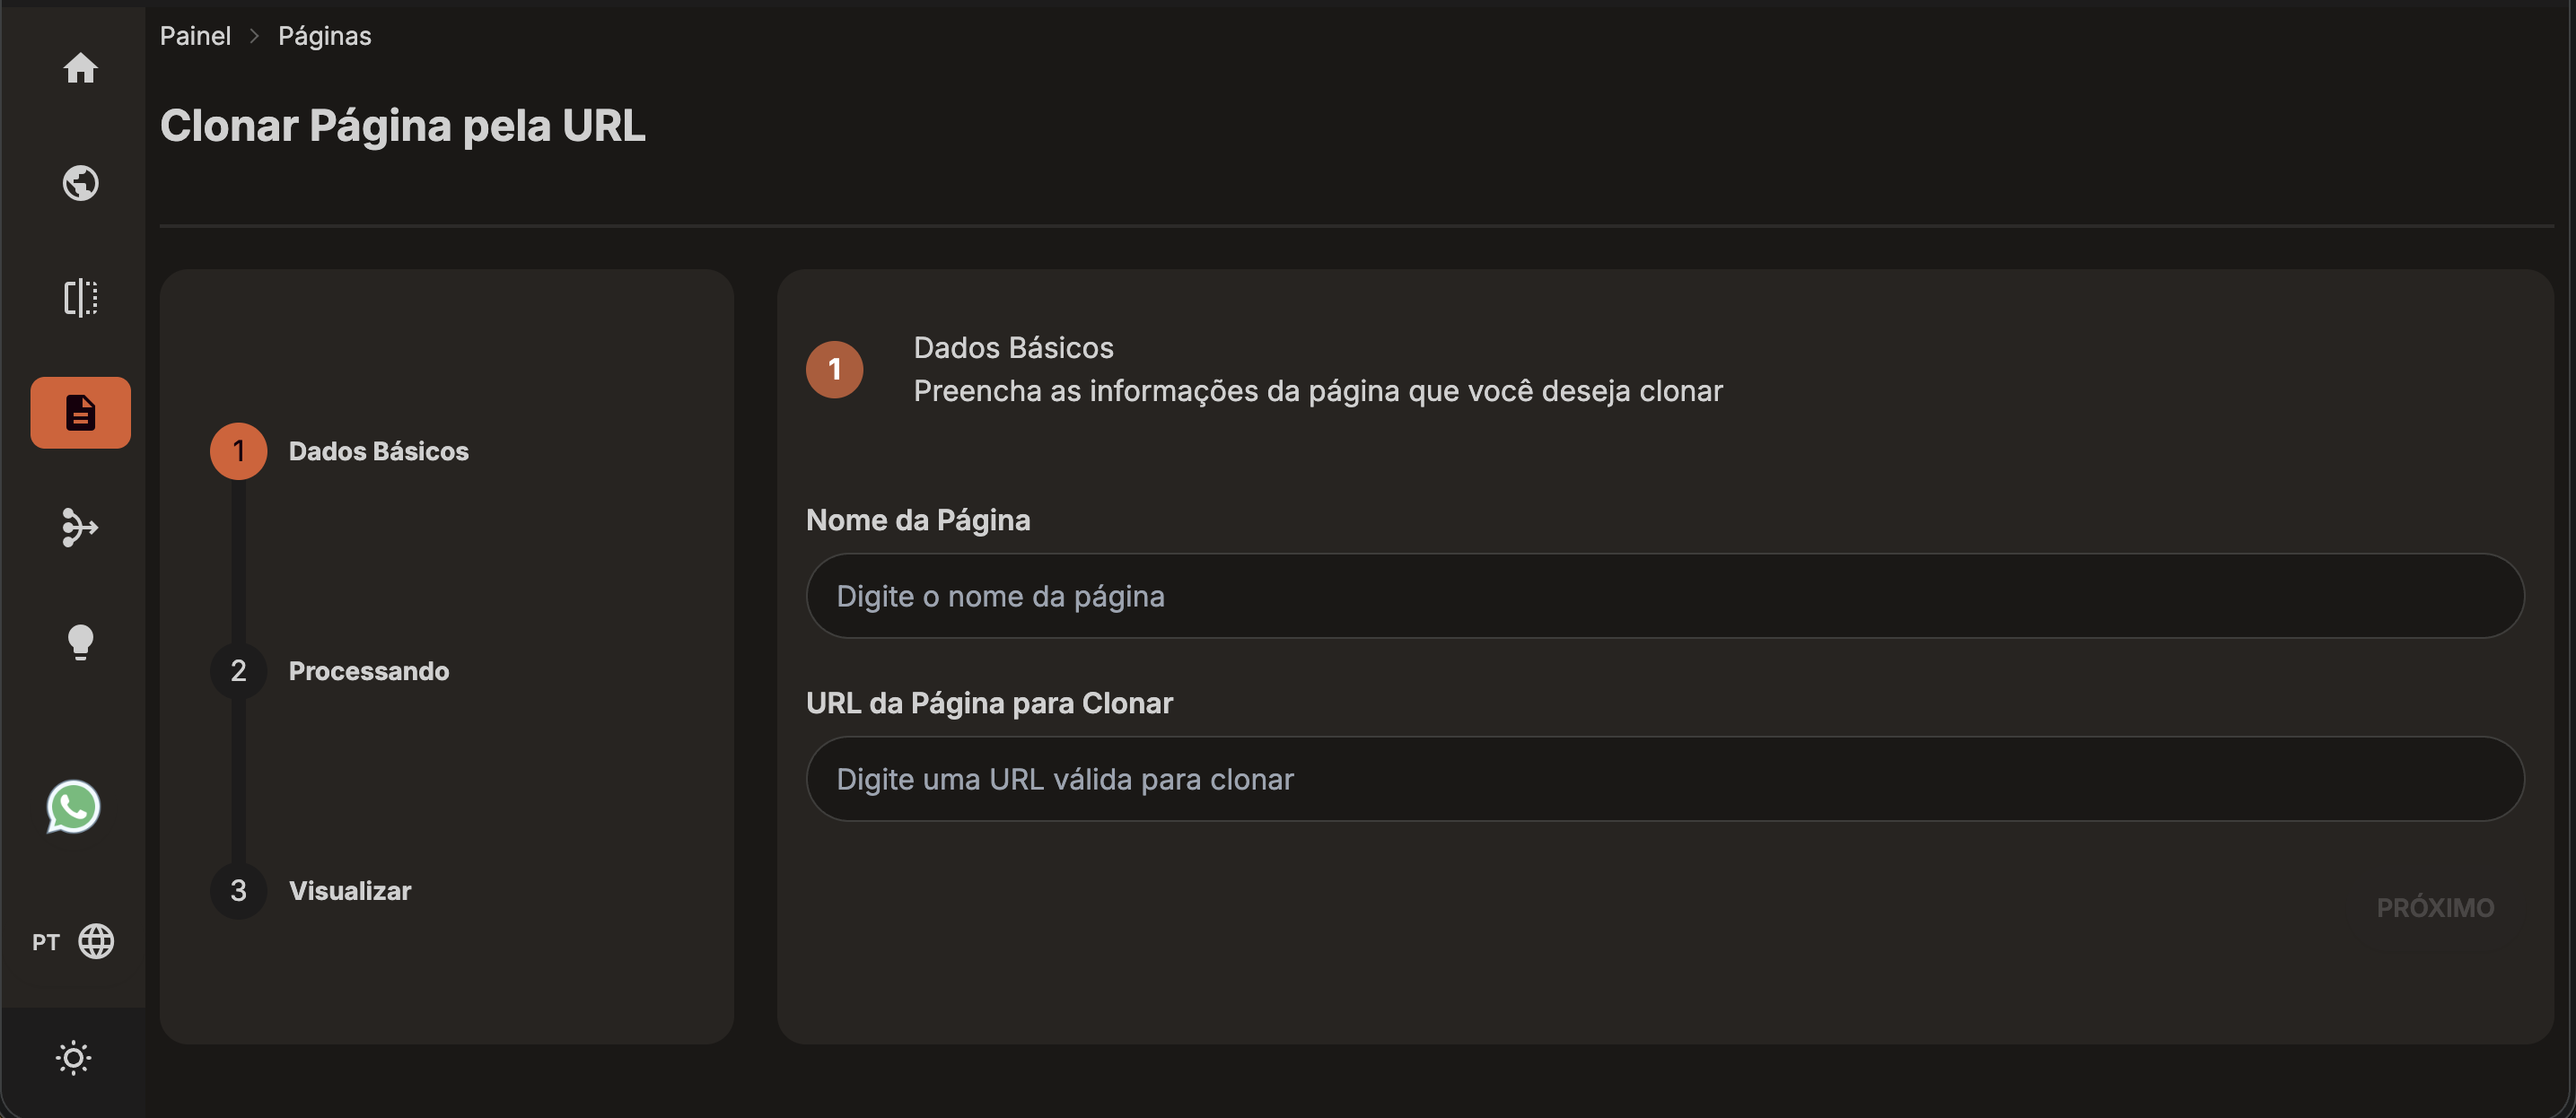This screenshot has width=2576, height=1118.
Task: Select the Visualizar step
Action: tap(348, 890)
